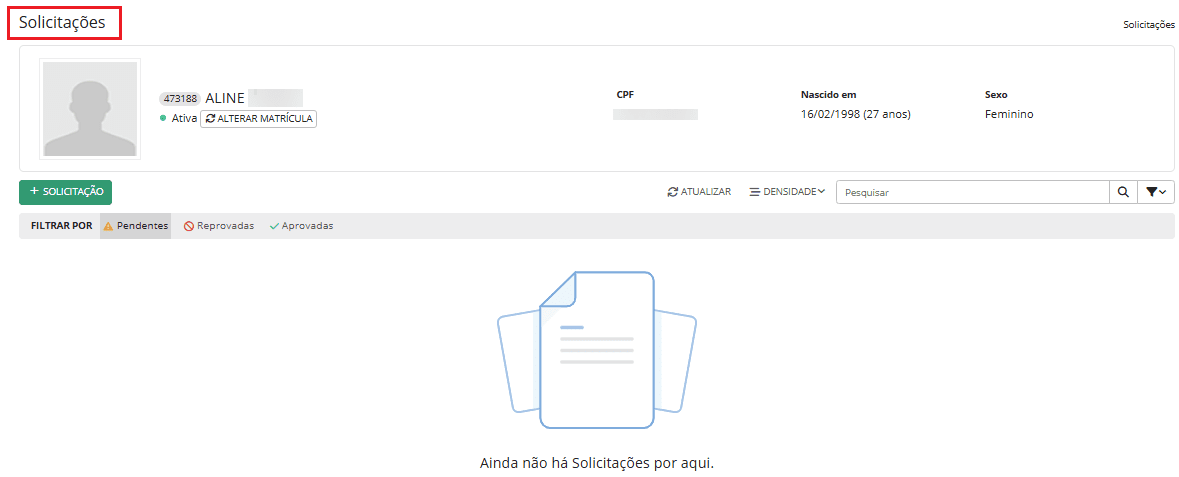Select the 473188 enrollment number badge

[x=180, y=99]
